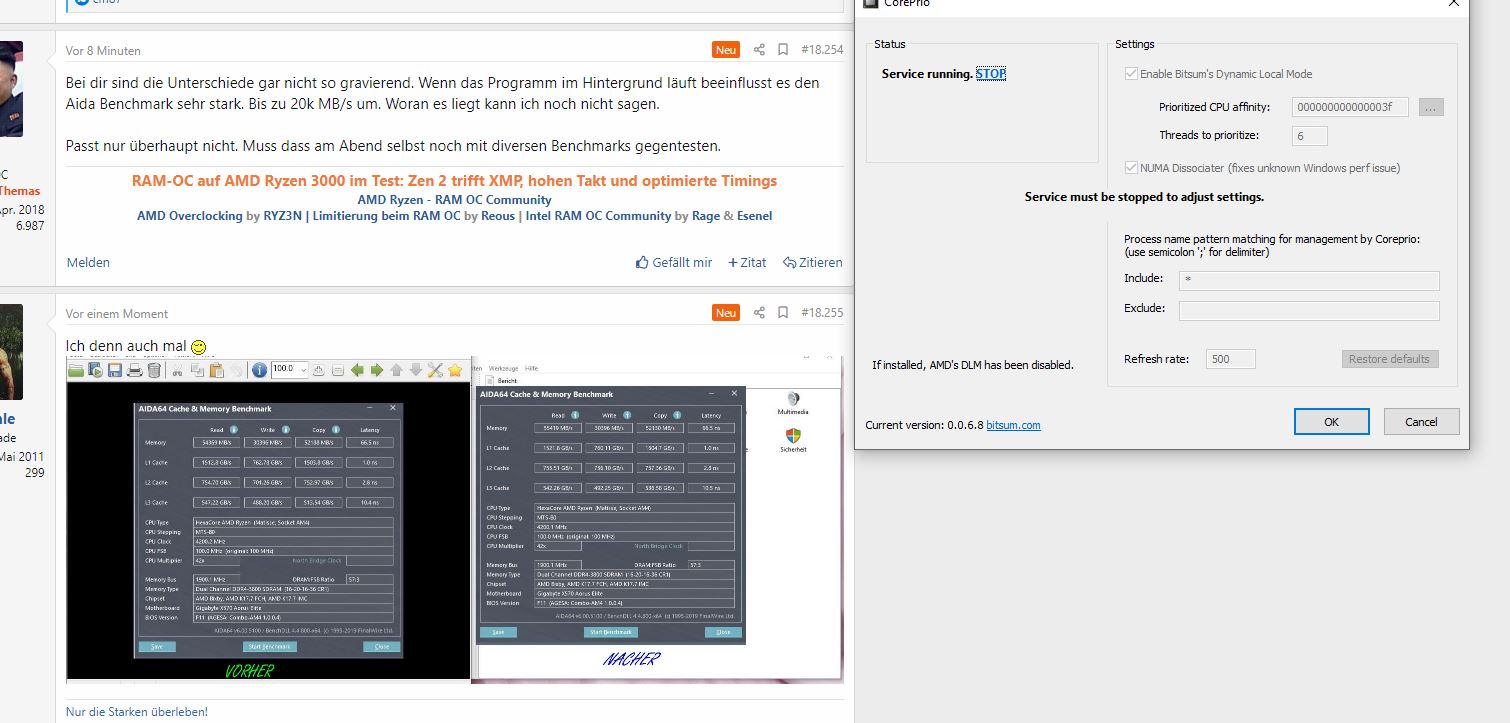Image resolution: width=1510 pixels, height=723 pixels.
Task: Open affinity picker with the ellipsis button
Action: [x=1431, y=107]
